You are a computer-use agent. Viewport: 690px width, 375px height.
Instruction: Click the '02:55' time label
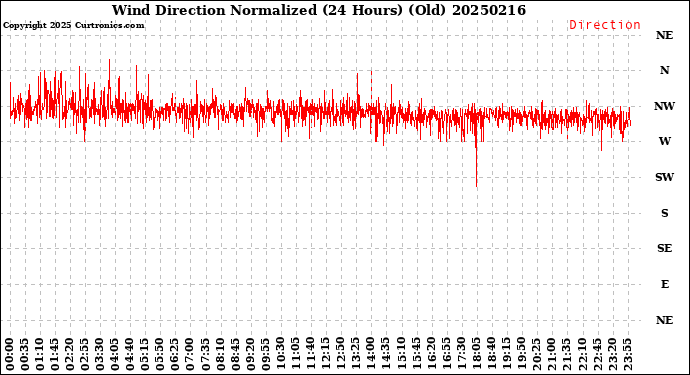coord(85,355)
